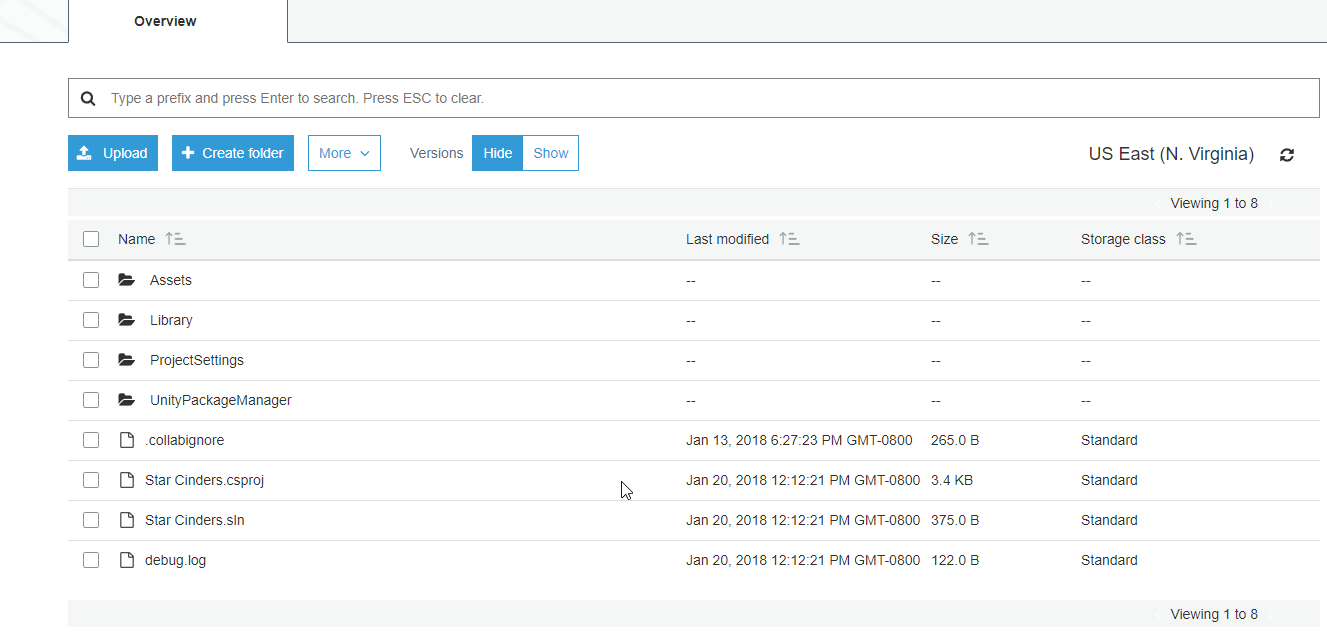Click the Star Cinders.csproj file icon

click(x=126, y=480)
